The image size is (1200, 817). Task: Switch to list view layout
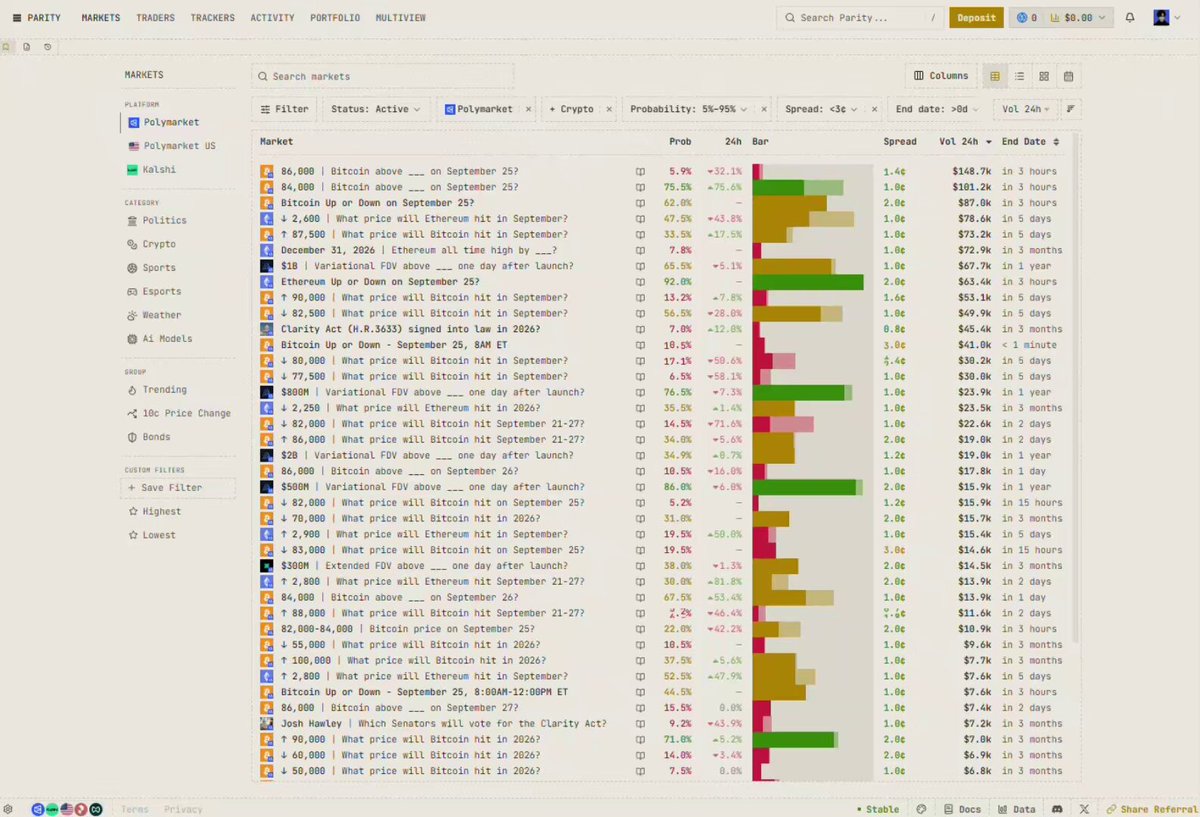(1019, 76)
